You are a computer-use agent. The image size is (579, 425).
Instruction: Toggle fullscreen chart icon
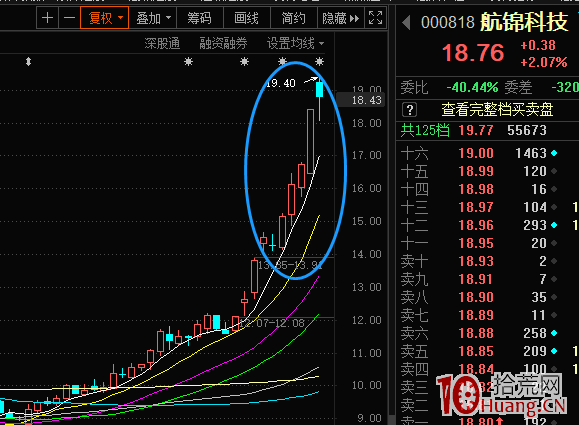click(x=376, y=18)
